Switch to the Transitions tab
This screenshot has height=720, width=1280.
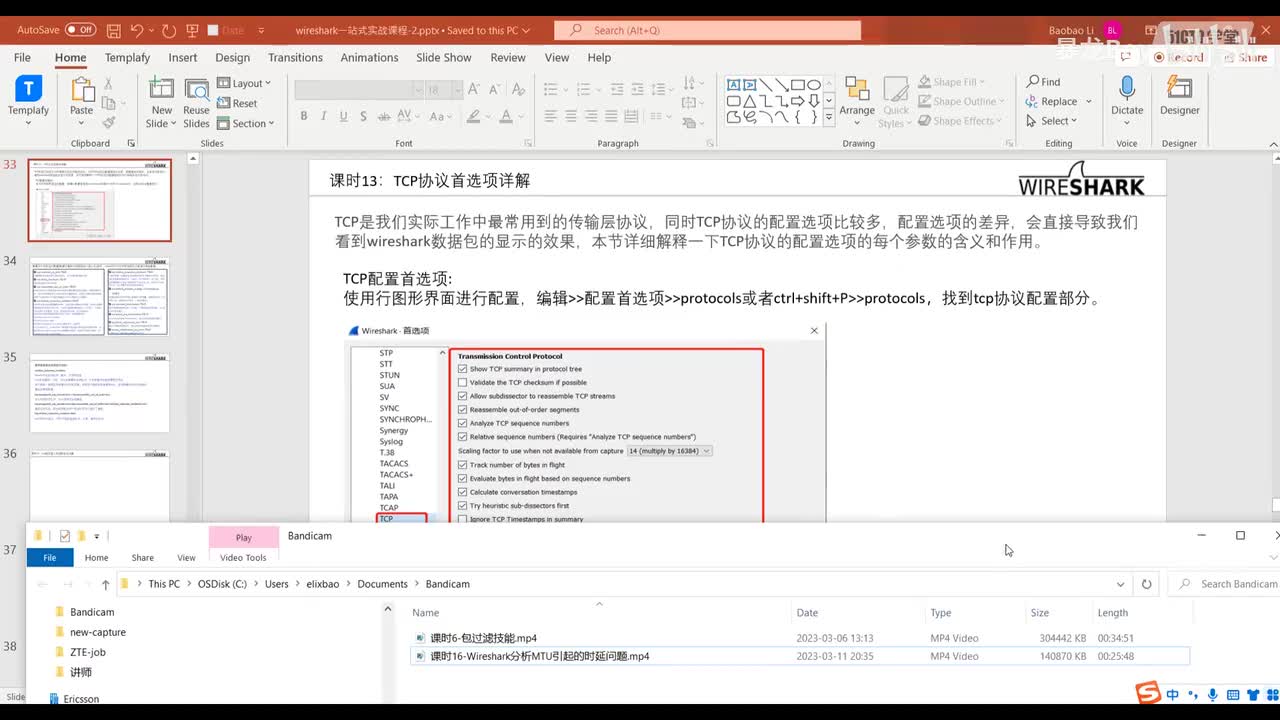coord(295,57)
